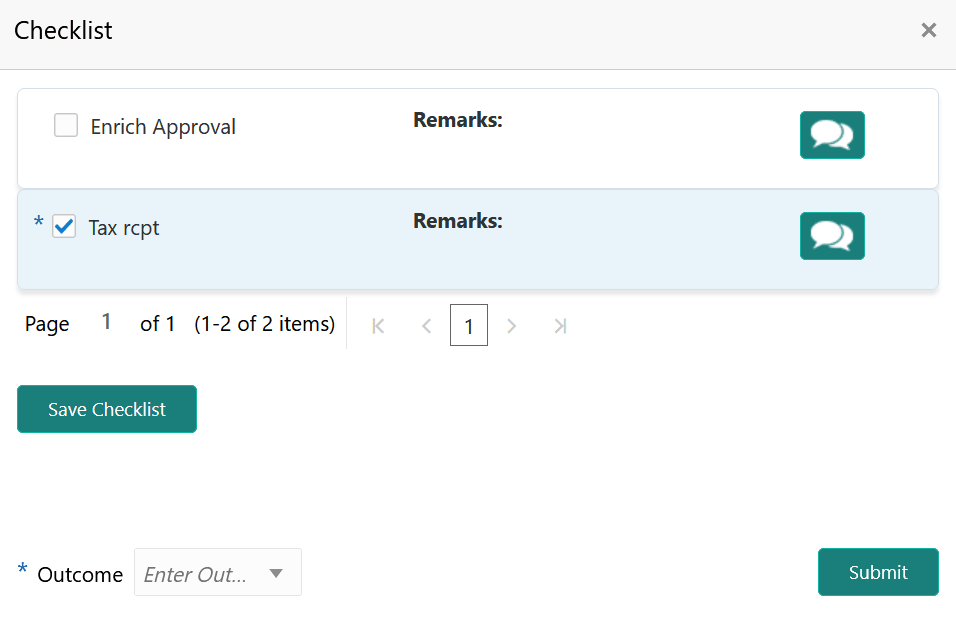Go to the next page

coord(511,325)
